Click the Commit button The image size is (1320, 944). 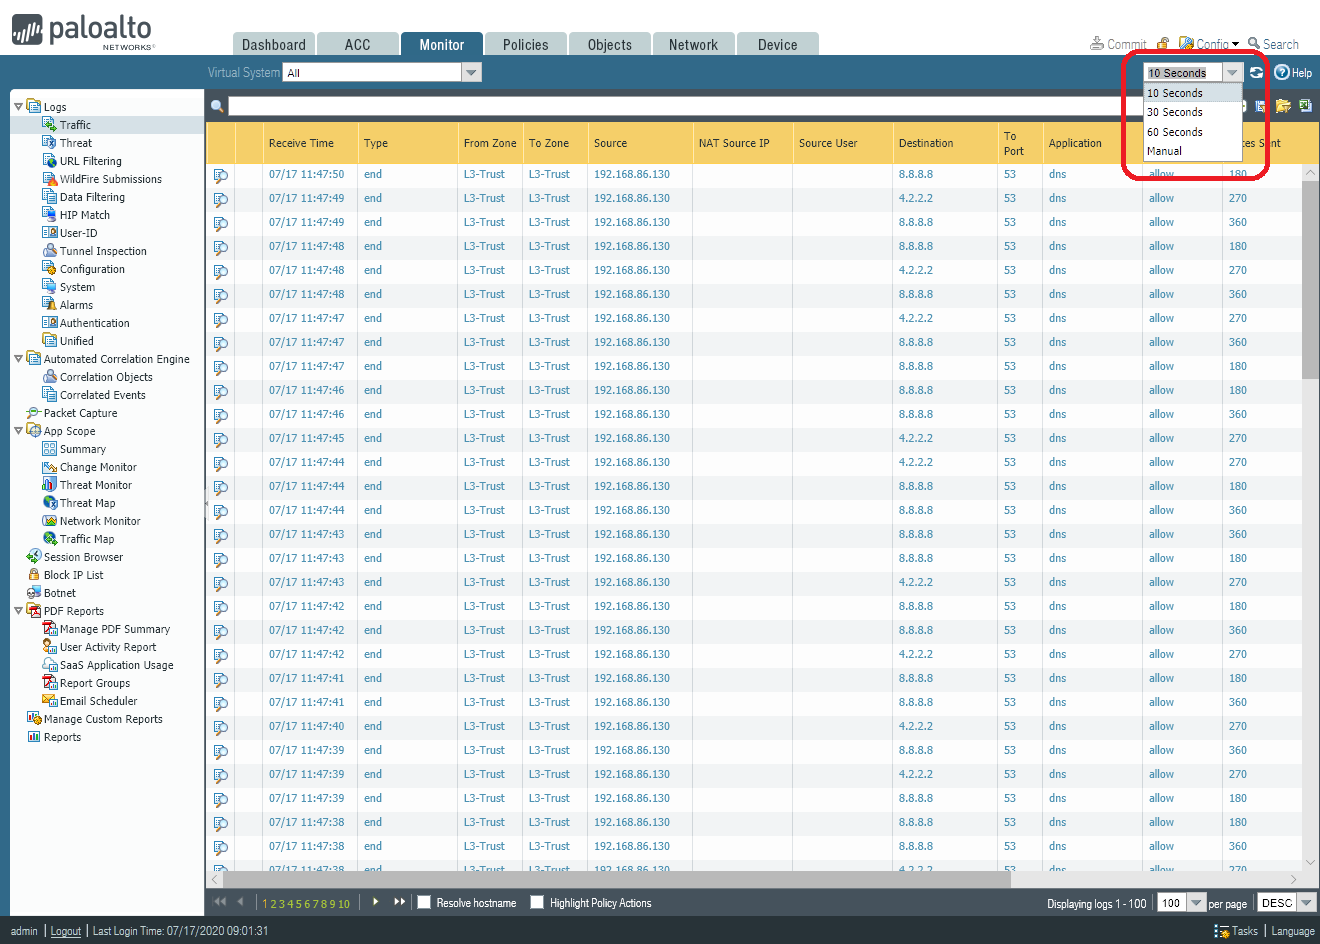[x=1118, y=44]
